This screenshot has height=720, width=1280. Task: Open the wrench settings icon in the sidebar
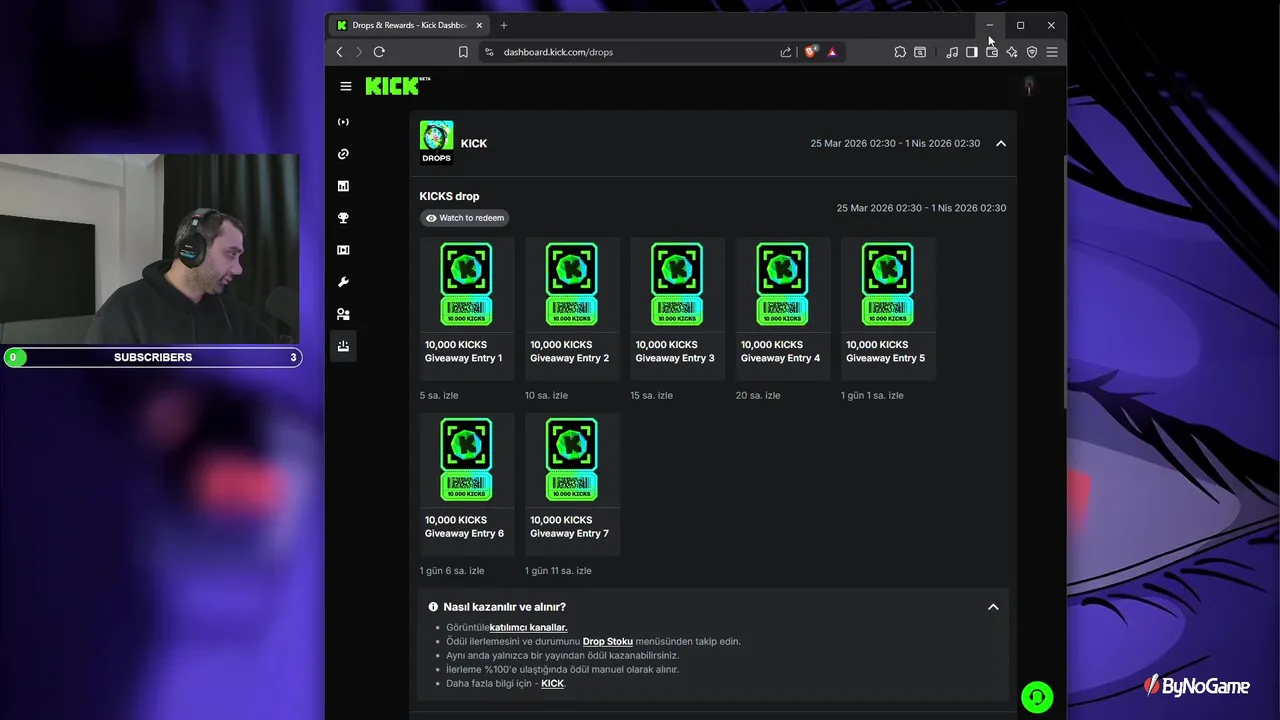tap(343, 282)
